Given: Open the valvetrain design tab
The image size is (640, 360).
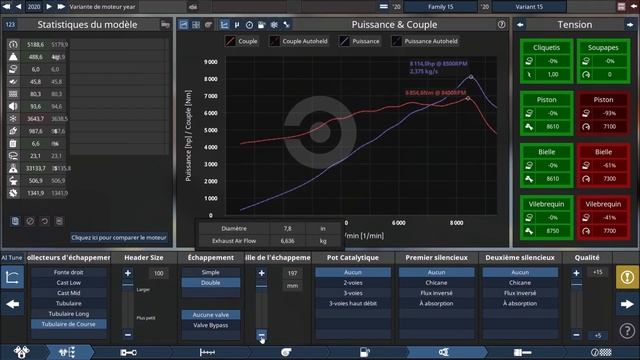Looking at the screenshot, I should click(x=207, y=352).
